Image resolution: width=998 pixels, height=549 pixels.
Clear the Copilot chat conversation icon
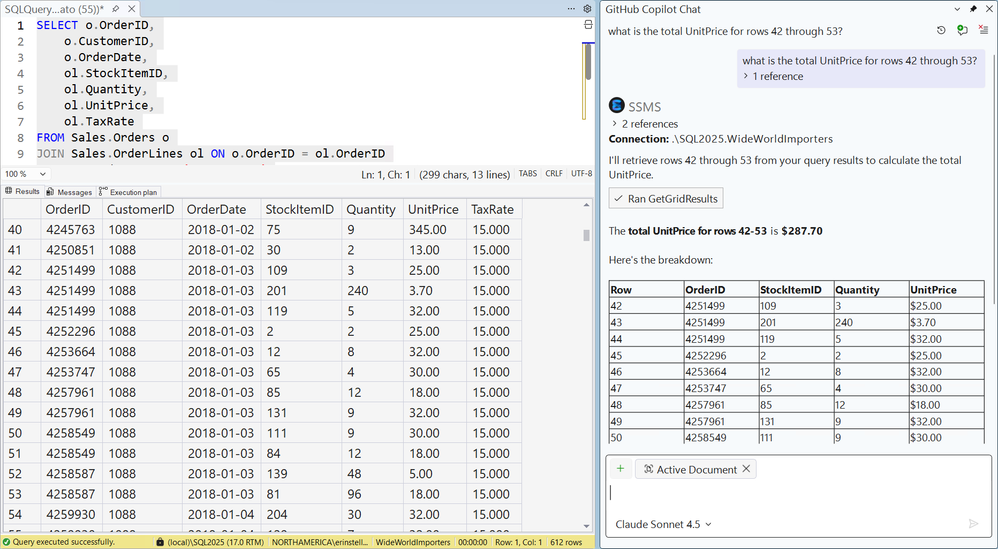pyautogui.click(x=983, y=31)
